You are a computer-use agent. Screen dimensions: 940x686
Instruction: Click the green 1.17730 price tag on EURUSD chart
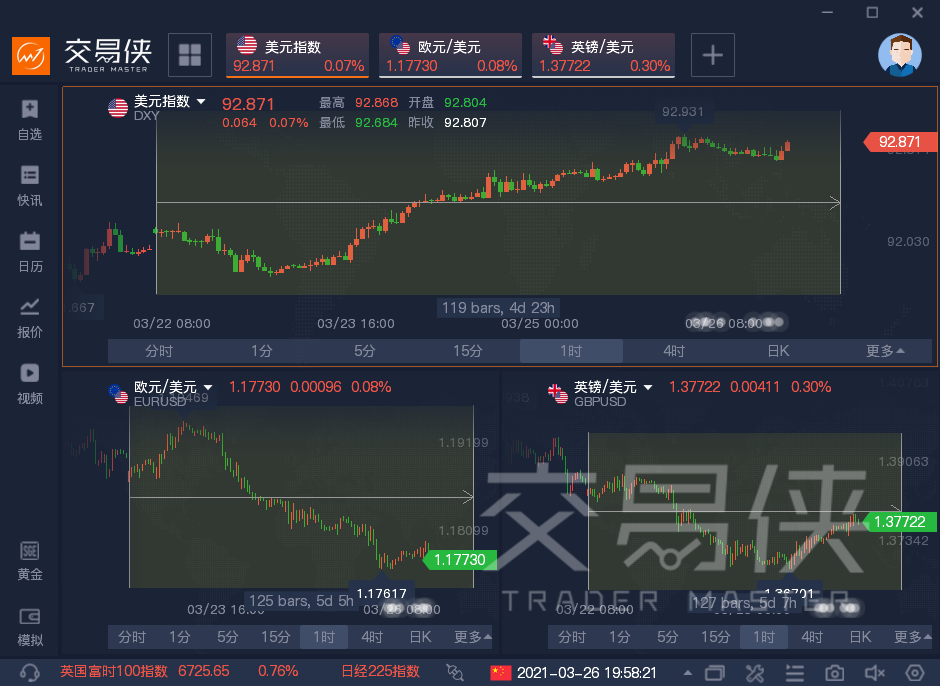pos(460,560)
